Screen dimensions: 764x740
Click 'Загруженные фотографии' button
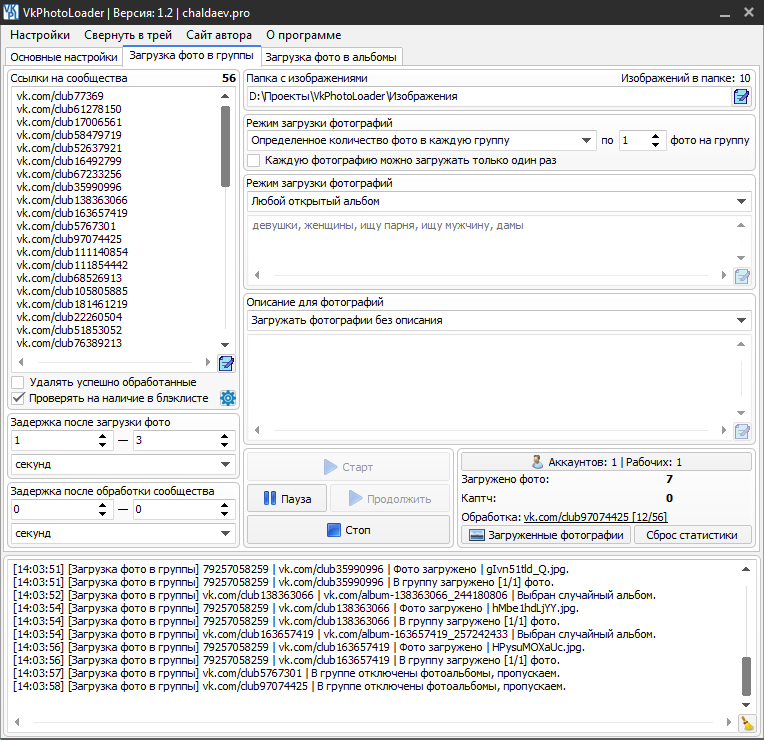(x=545, y=535)
